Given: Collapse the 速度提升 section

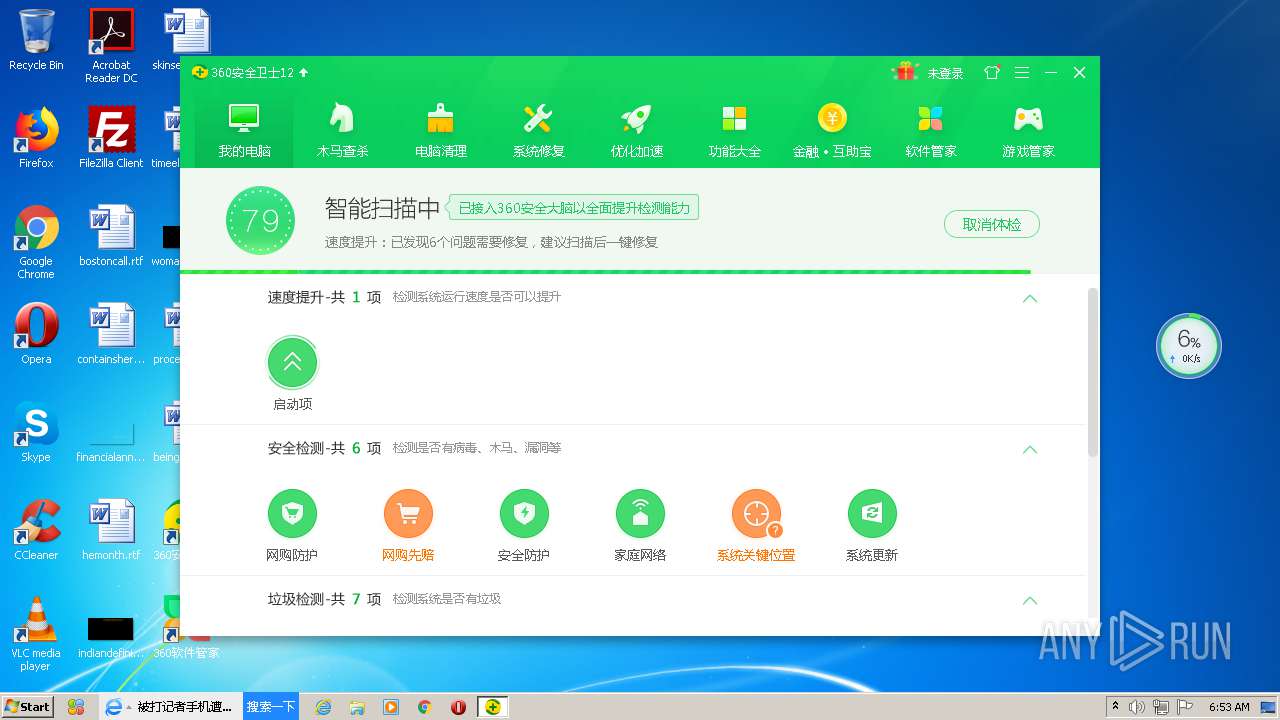Looking at the screenshot, I should 1029,298.
